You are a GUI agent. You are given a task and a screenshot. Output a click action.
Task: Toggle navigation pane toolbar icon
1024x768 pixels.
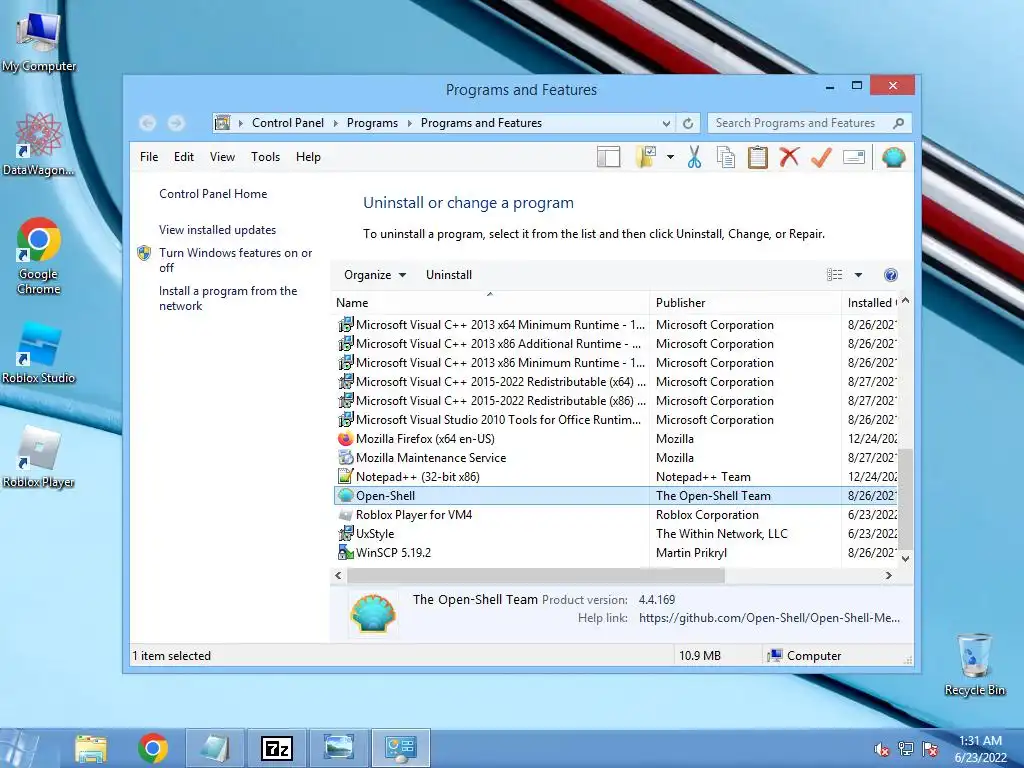(x=608, y=157)
